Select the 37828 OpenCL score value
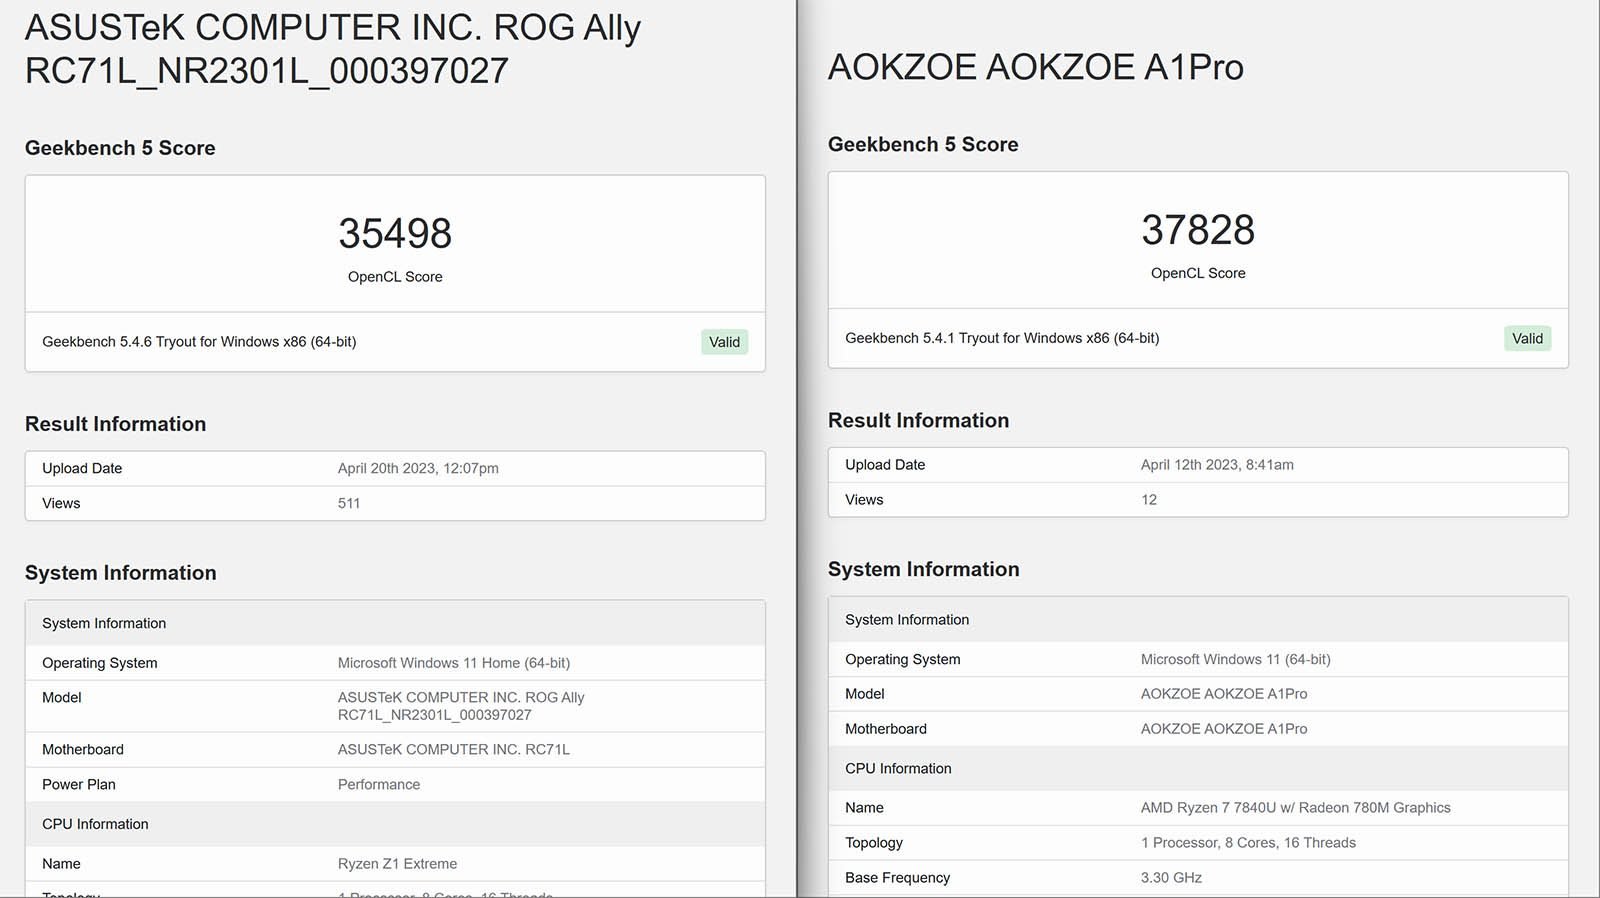 click(x=1198, y=230)
